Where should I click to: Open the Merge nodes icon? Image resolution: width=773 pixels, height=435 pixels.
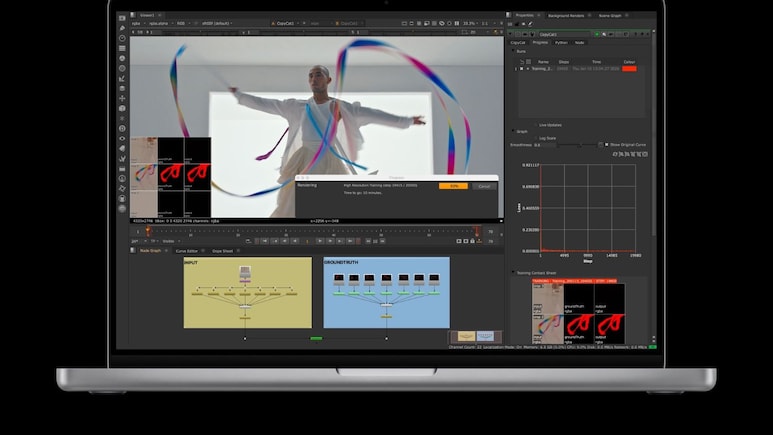point(122,88)
